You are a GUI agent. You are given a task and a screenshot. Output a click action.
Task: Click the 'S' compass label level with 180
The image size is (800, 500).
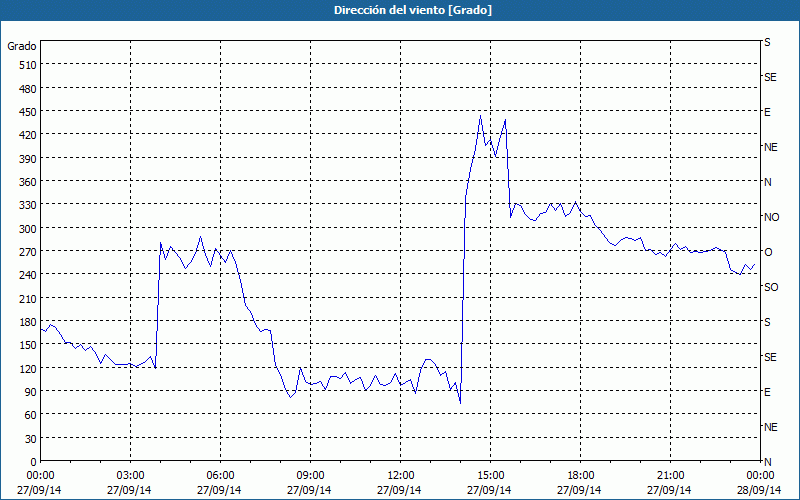click(767, 322)
